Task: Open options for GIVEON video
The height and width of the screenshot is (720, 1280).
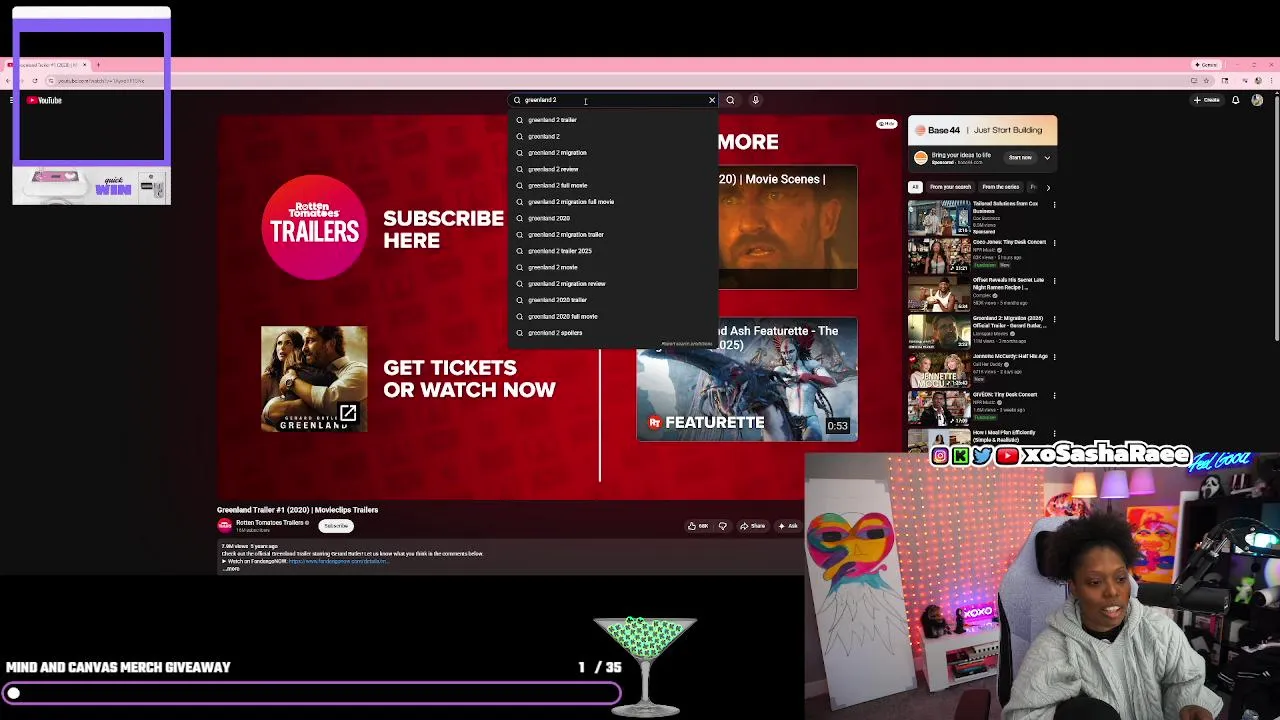Action: click(x=1054, y=394)
